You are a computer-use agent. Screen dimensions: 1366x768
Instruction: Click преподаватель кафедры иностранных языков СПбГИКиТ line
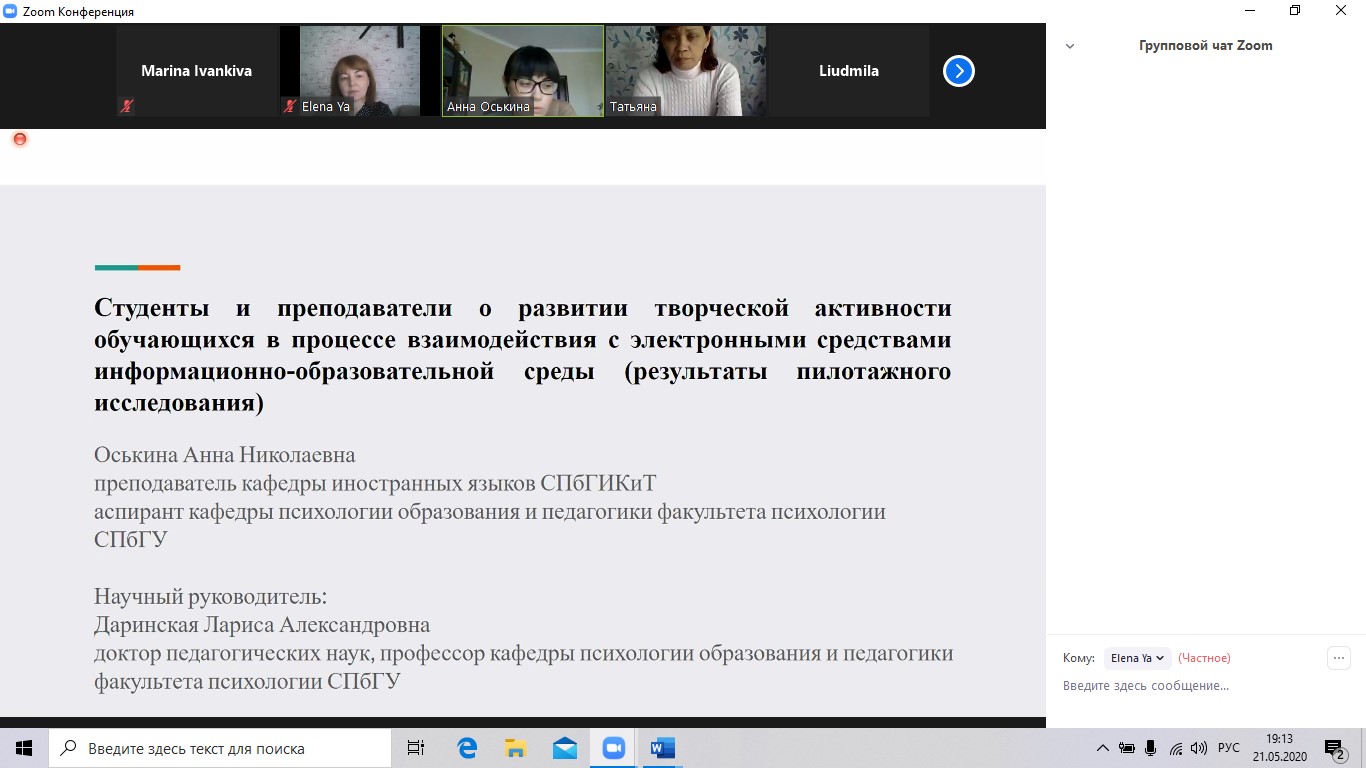[375, 483]
